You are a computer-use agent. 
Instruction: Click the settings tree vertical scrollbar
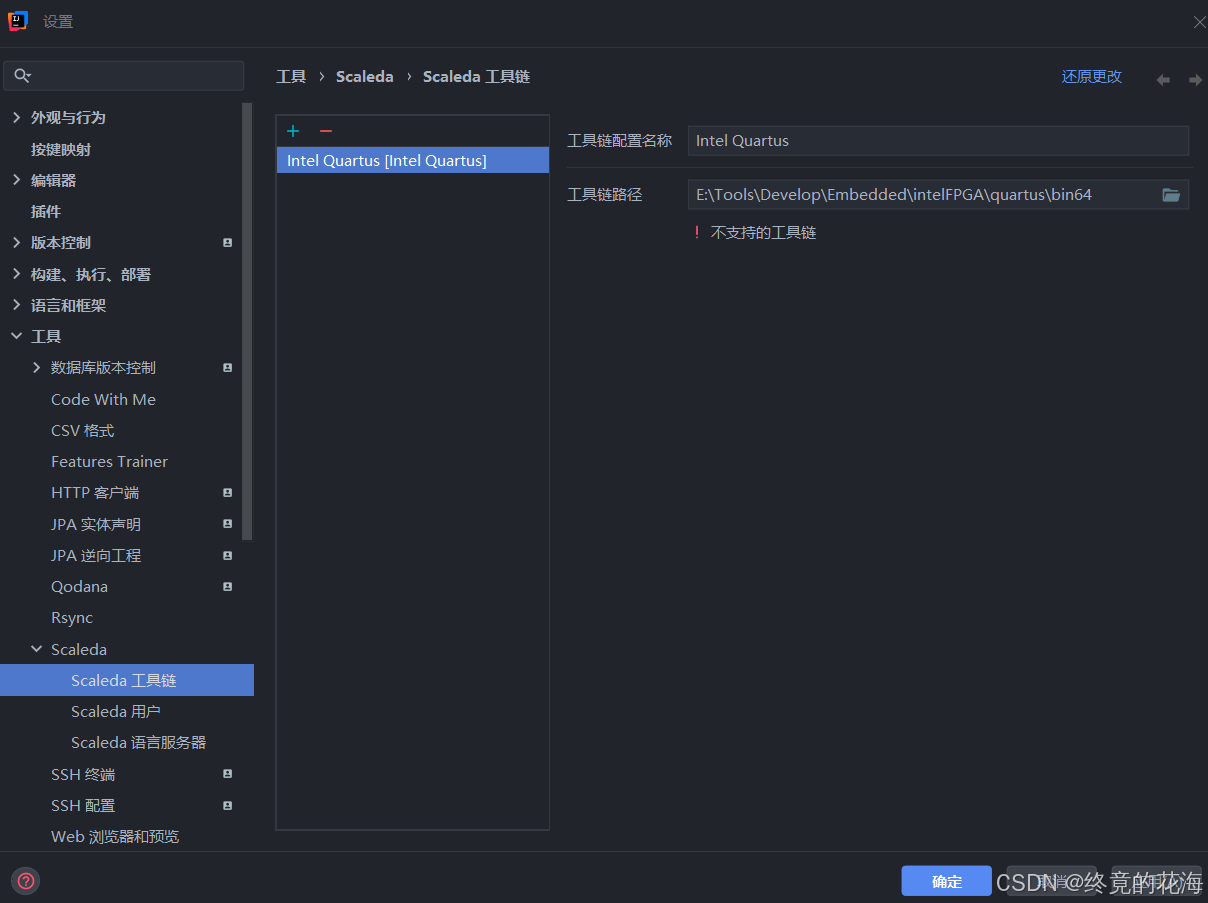point(247,320)
